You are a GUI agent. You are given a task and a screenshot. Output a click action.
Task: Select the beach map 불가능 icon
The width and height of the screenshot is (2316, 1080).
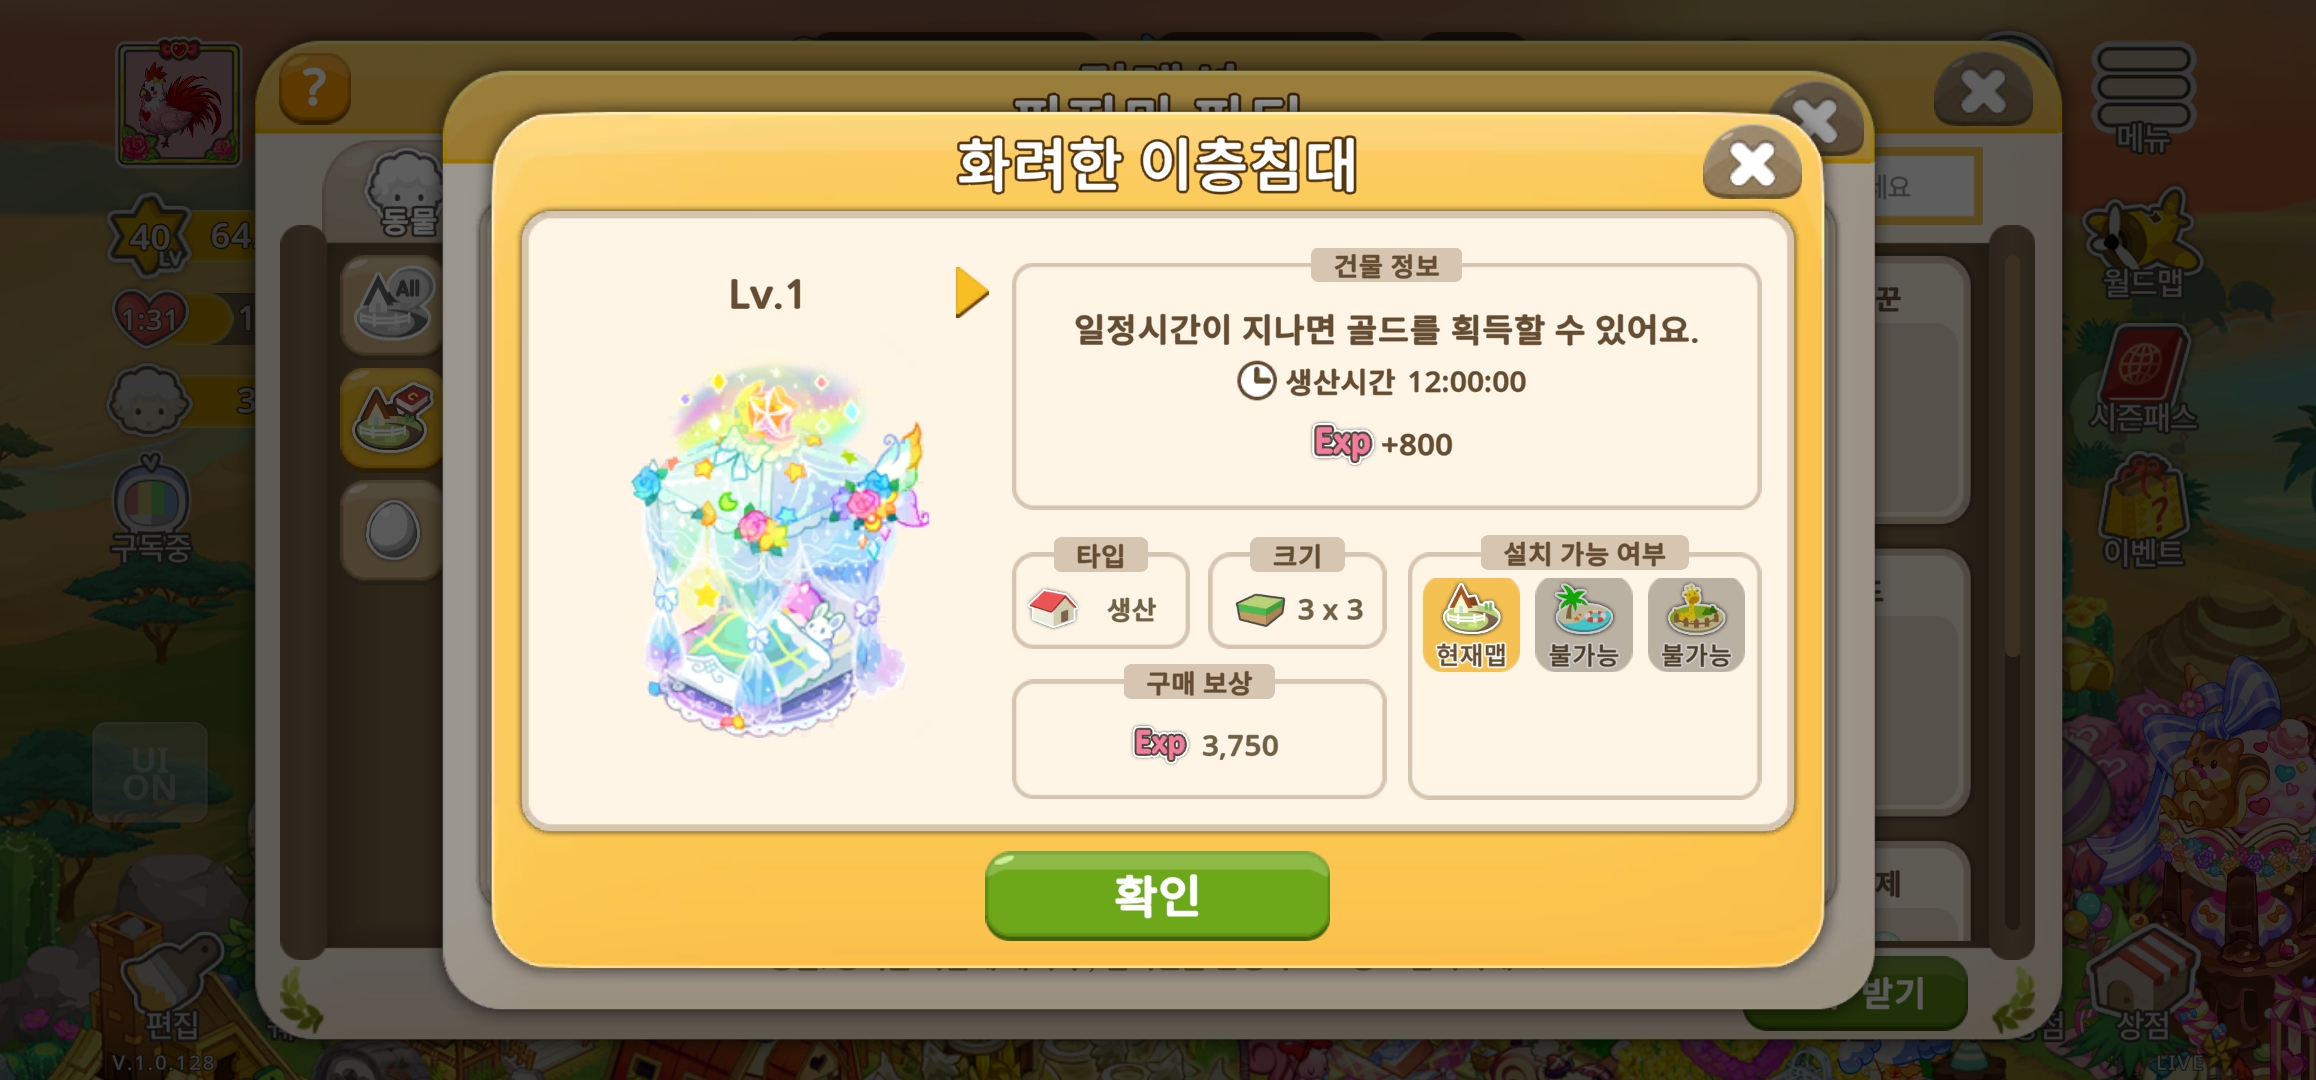1583,625
